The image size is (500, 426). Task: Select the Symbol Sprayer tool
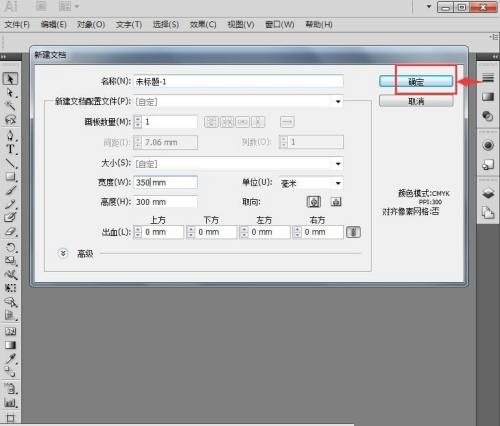[10, 388]
